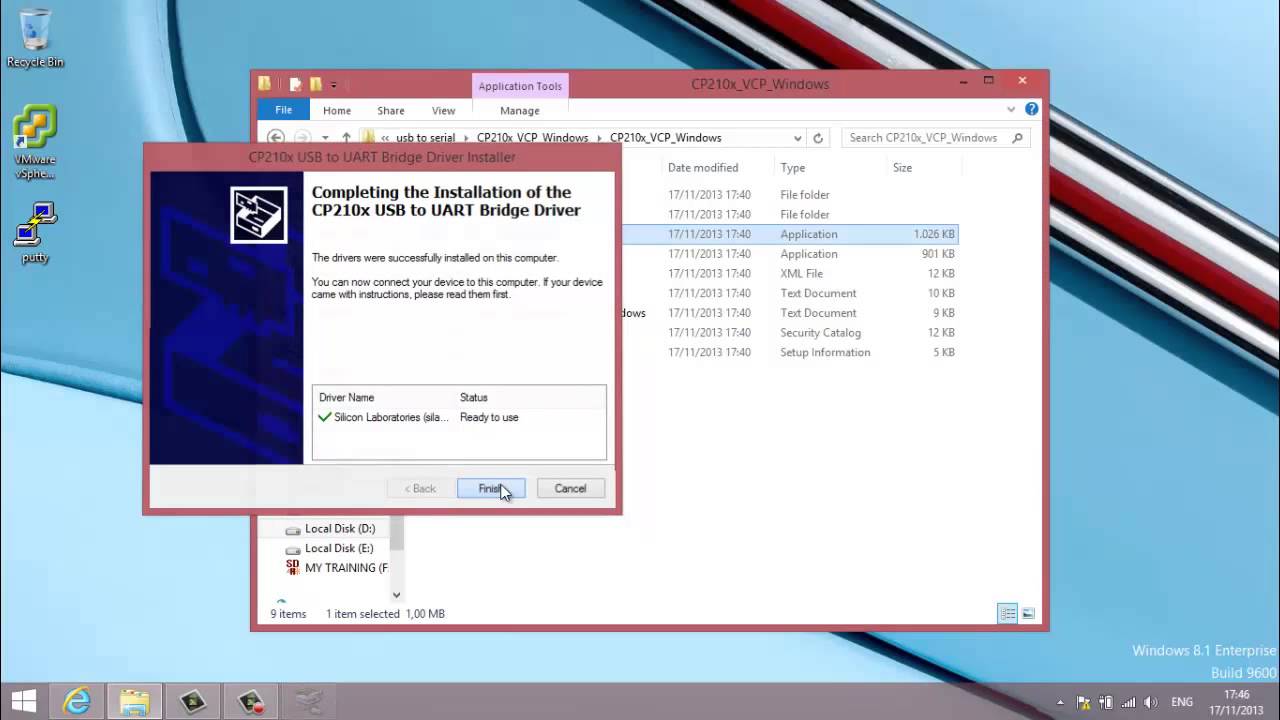
Task: Sort files by Type column
Action: (793, 168)
